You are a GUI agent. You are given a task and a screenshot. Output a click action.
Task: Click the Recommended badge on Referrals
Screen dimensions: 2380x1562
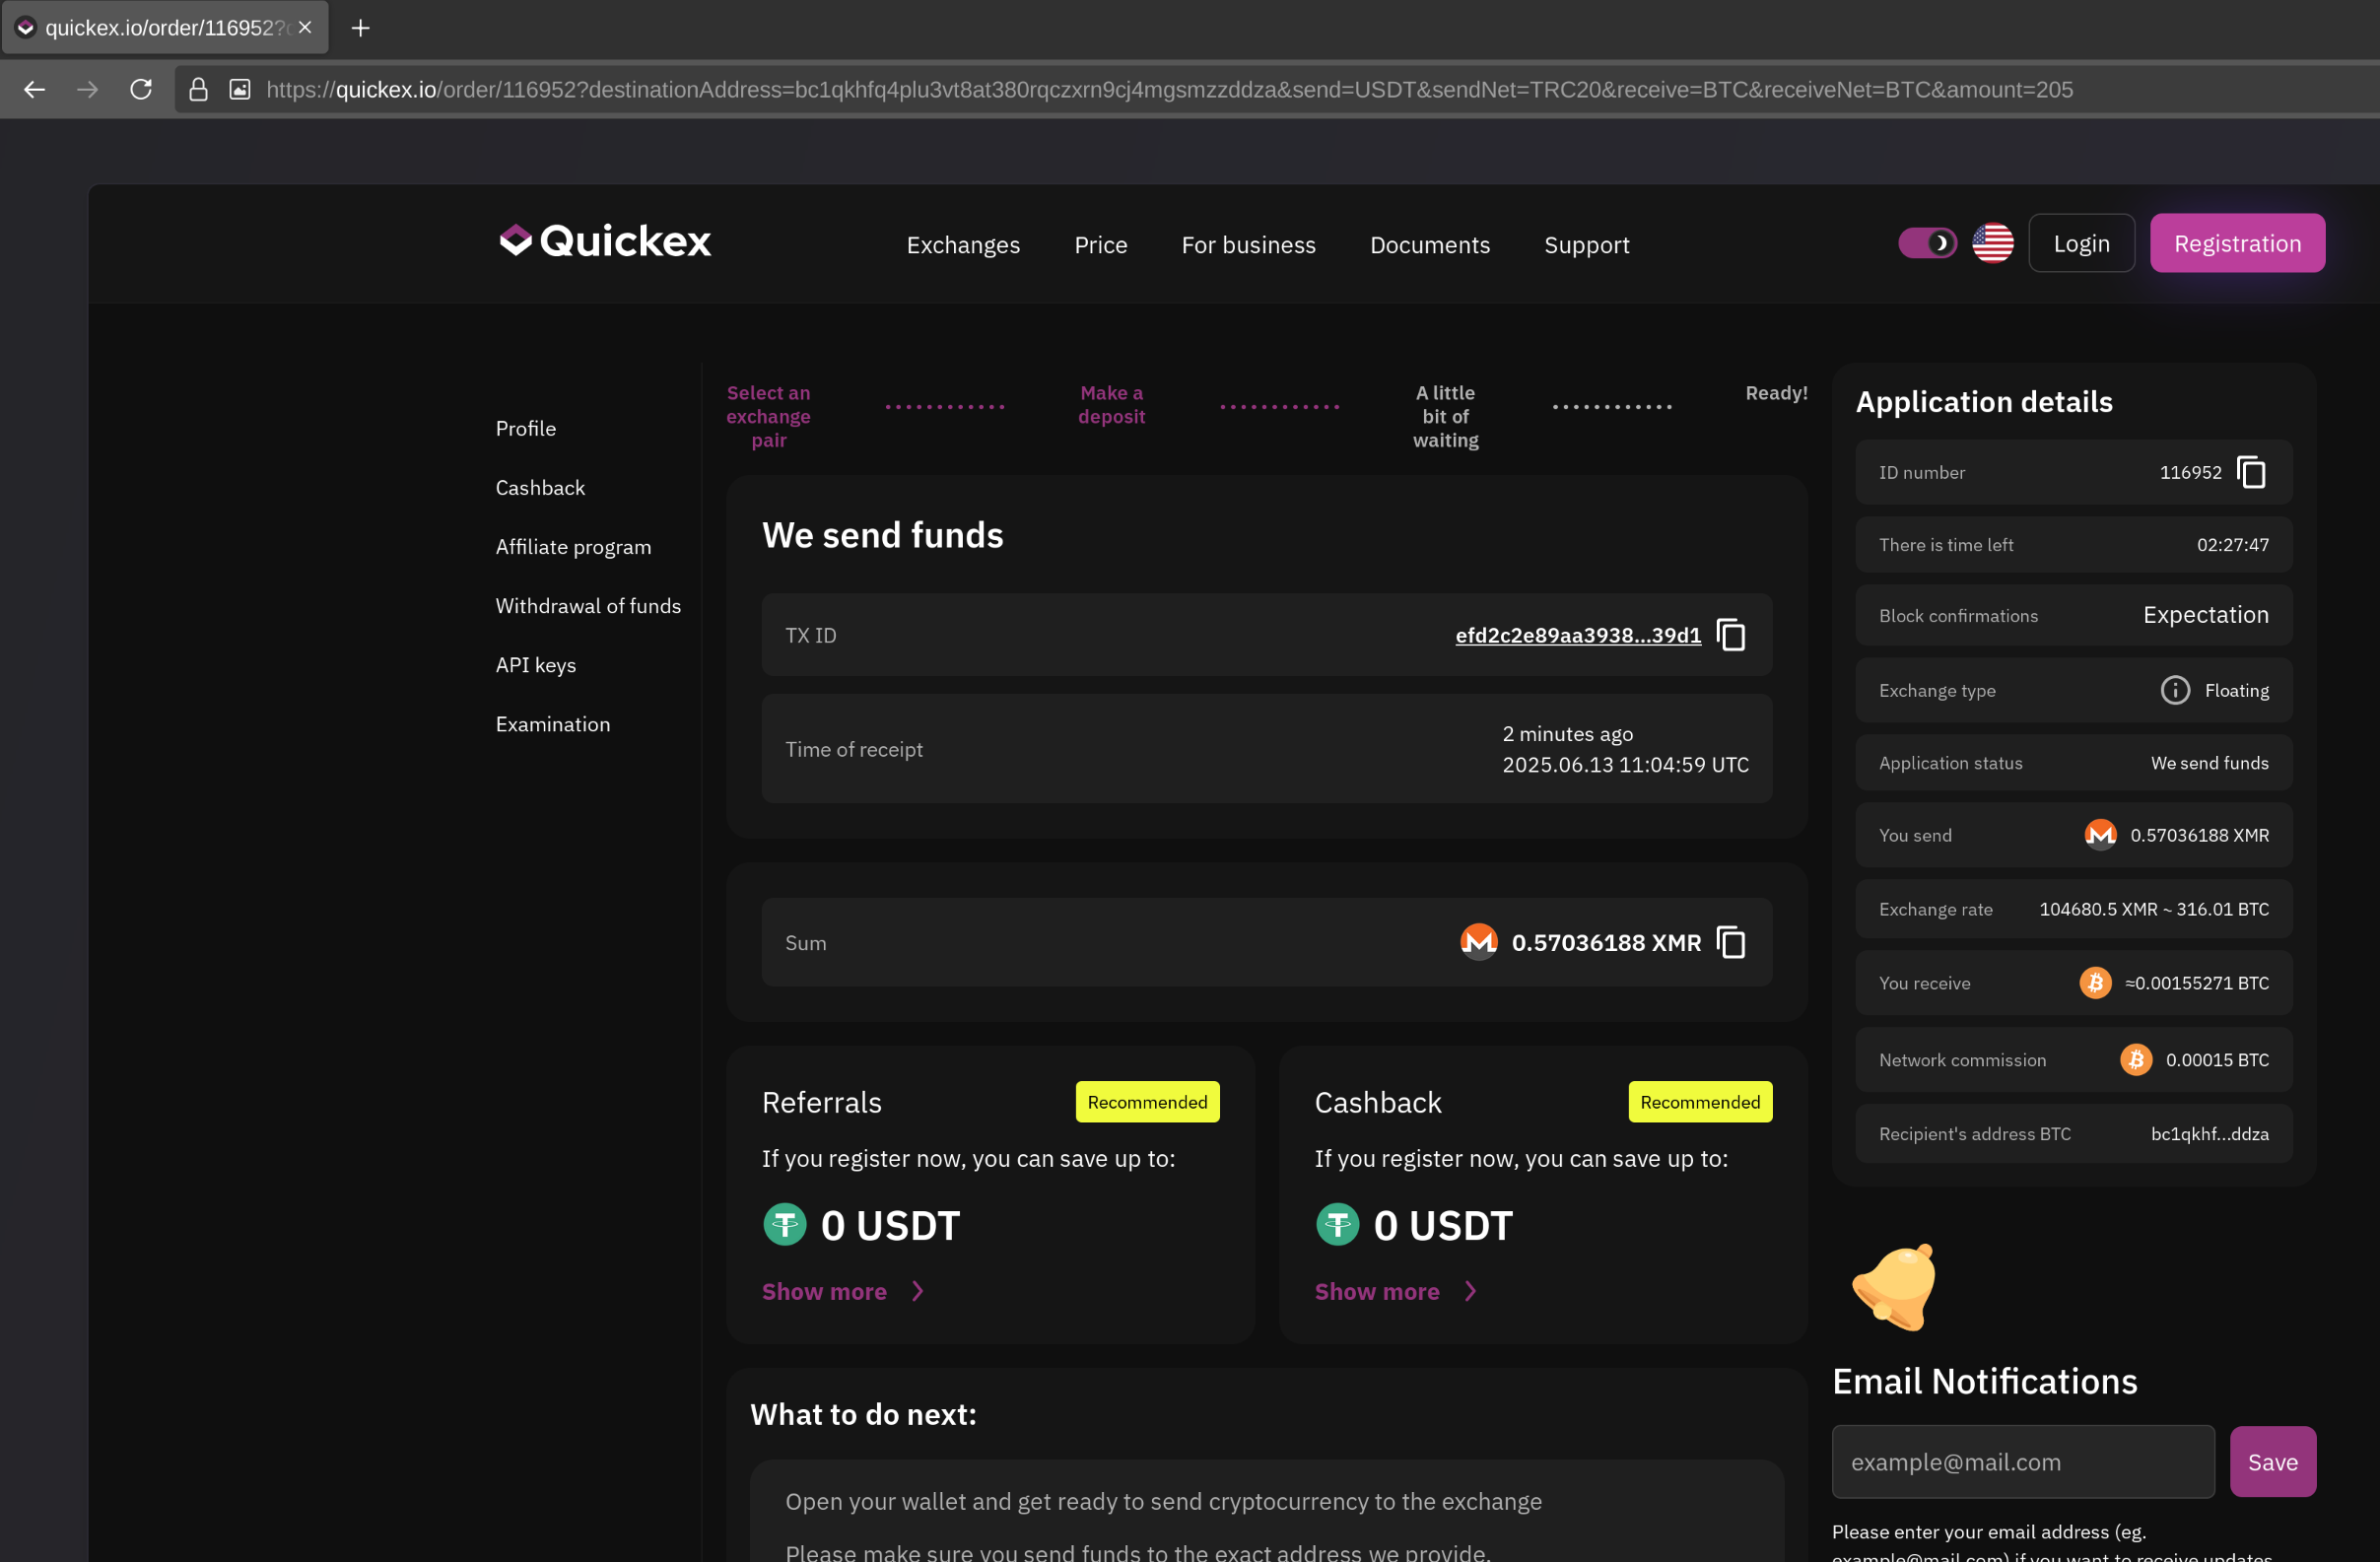point(1147,1102)
